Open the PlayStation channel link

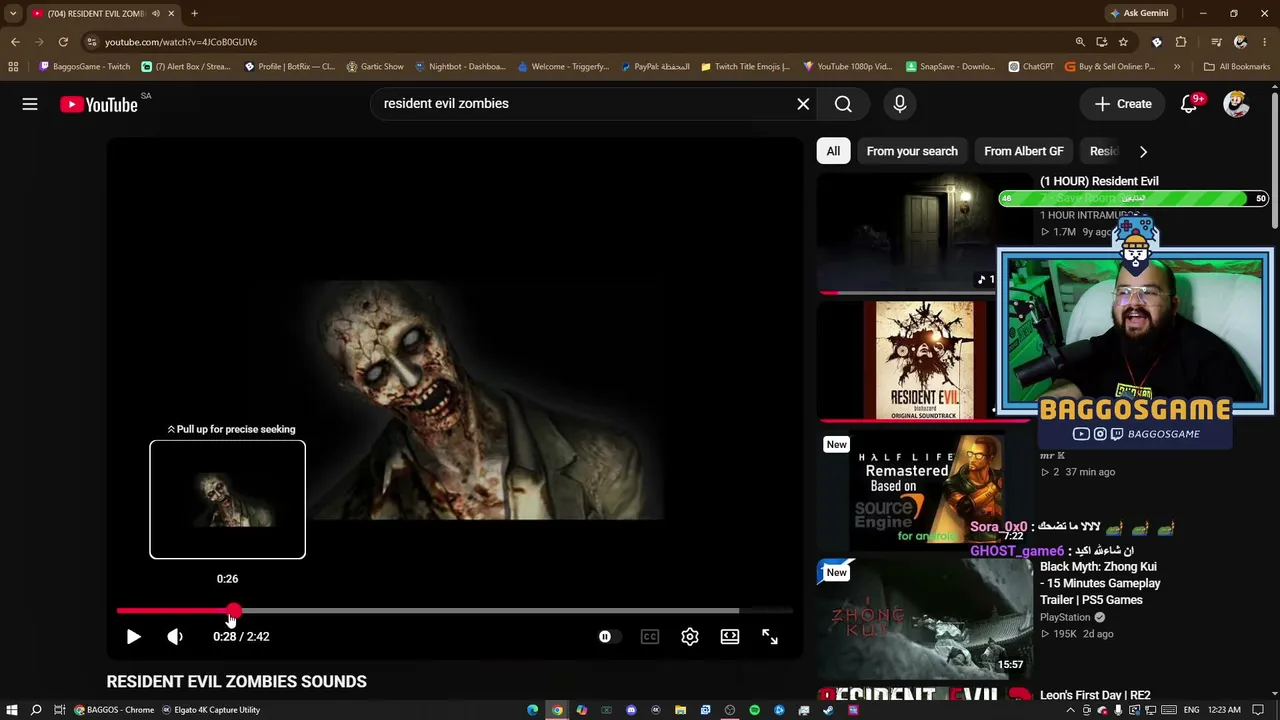[1065, 617]
